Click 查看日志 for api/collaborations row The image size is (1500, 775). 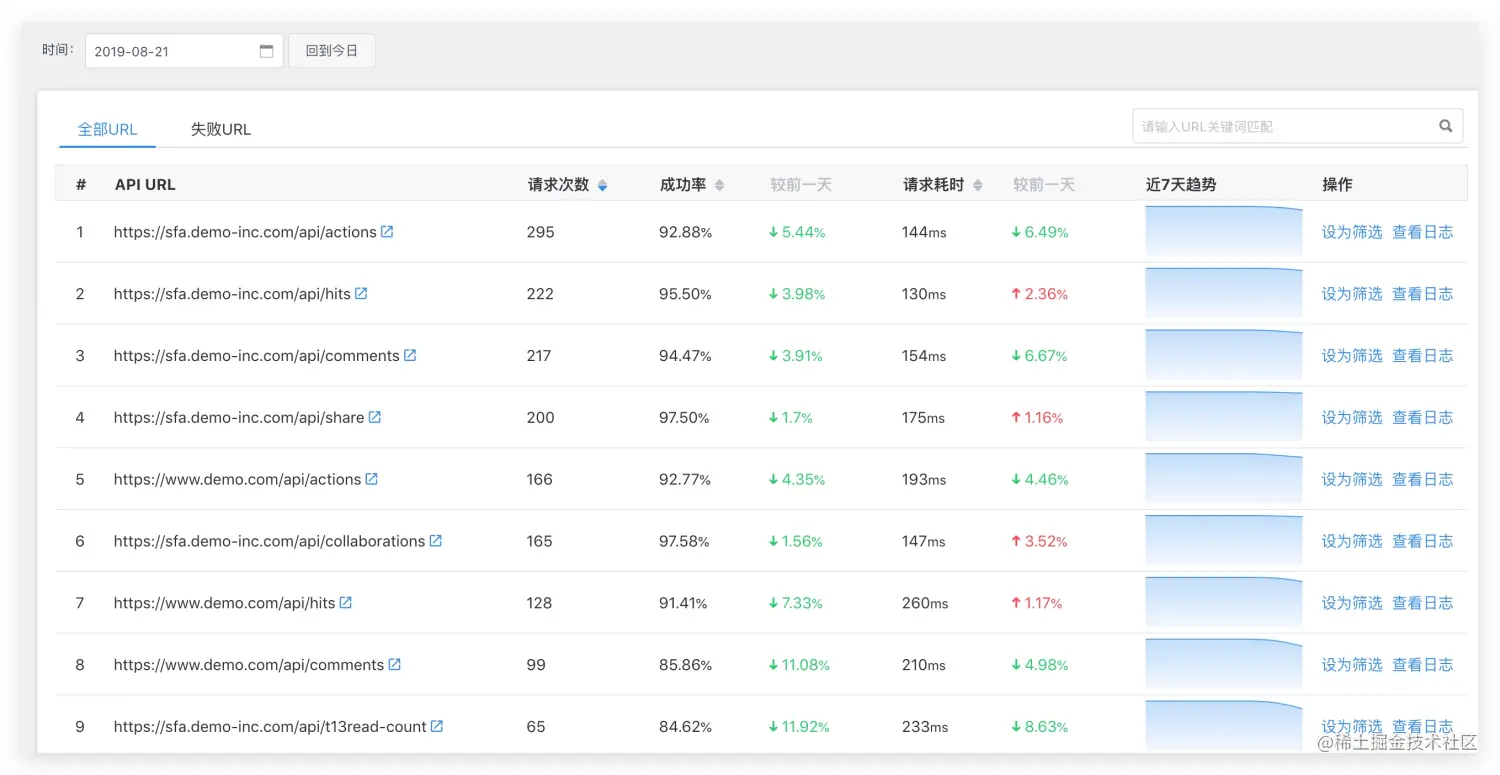pos(1423,541)
